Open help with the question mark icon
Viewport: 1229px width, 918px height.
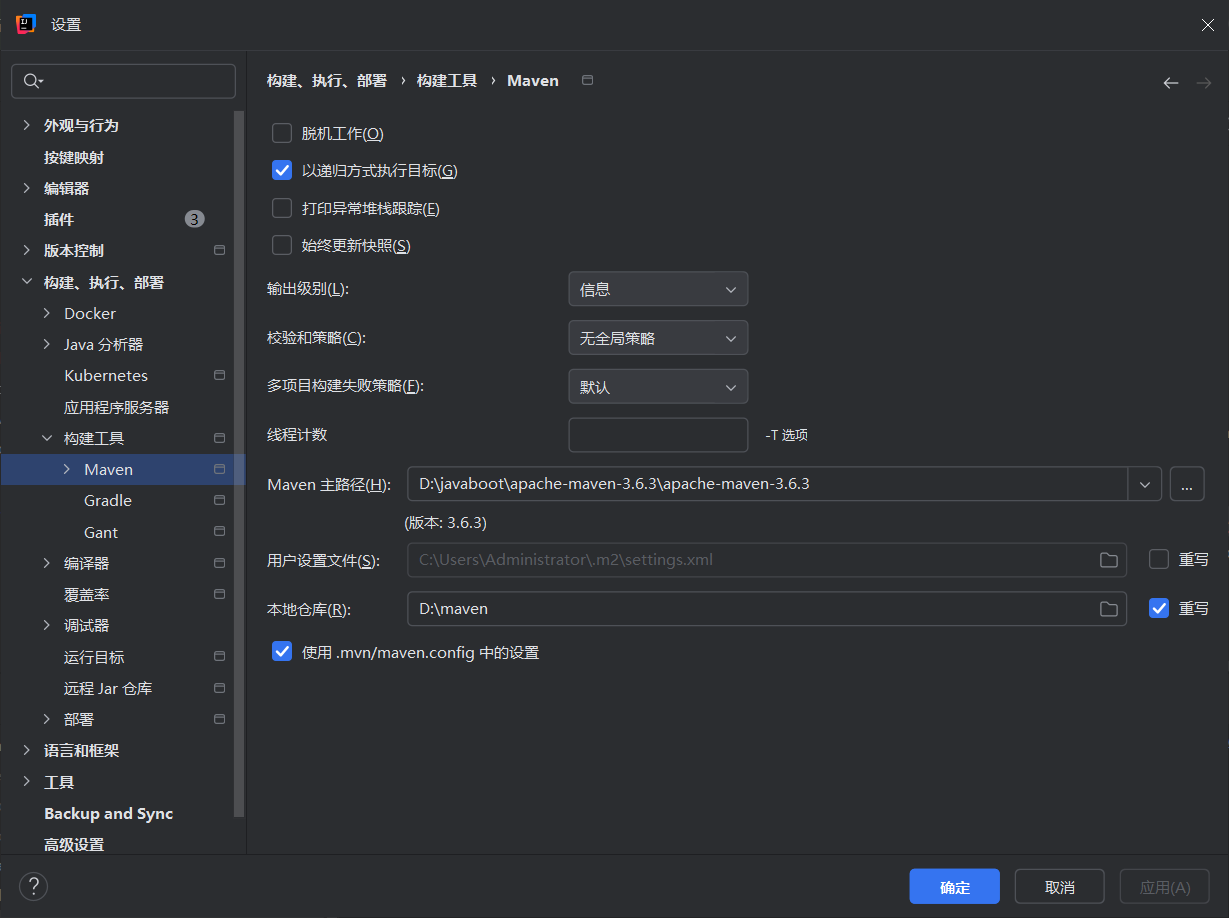coord(33,886)
